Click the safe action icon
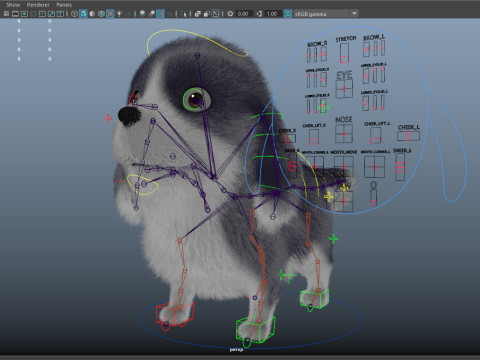The height and width of the screenshot is (360, 480). [51, 14]
